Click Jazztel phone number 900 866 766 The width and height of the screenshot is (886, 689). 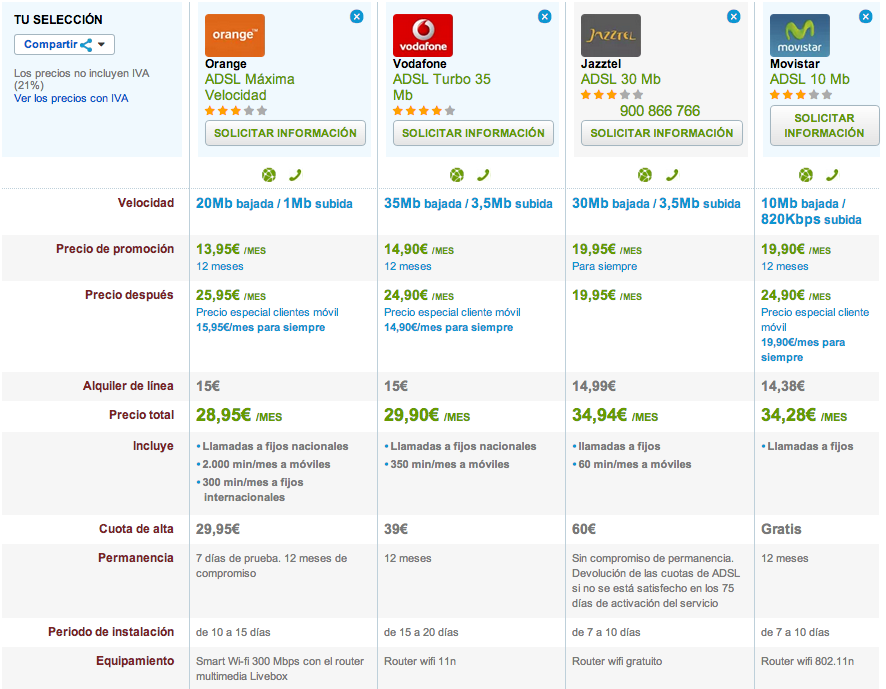(x=660, y=111)
